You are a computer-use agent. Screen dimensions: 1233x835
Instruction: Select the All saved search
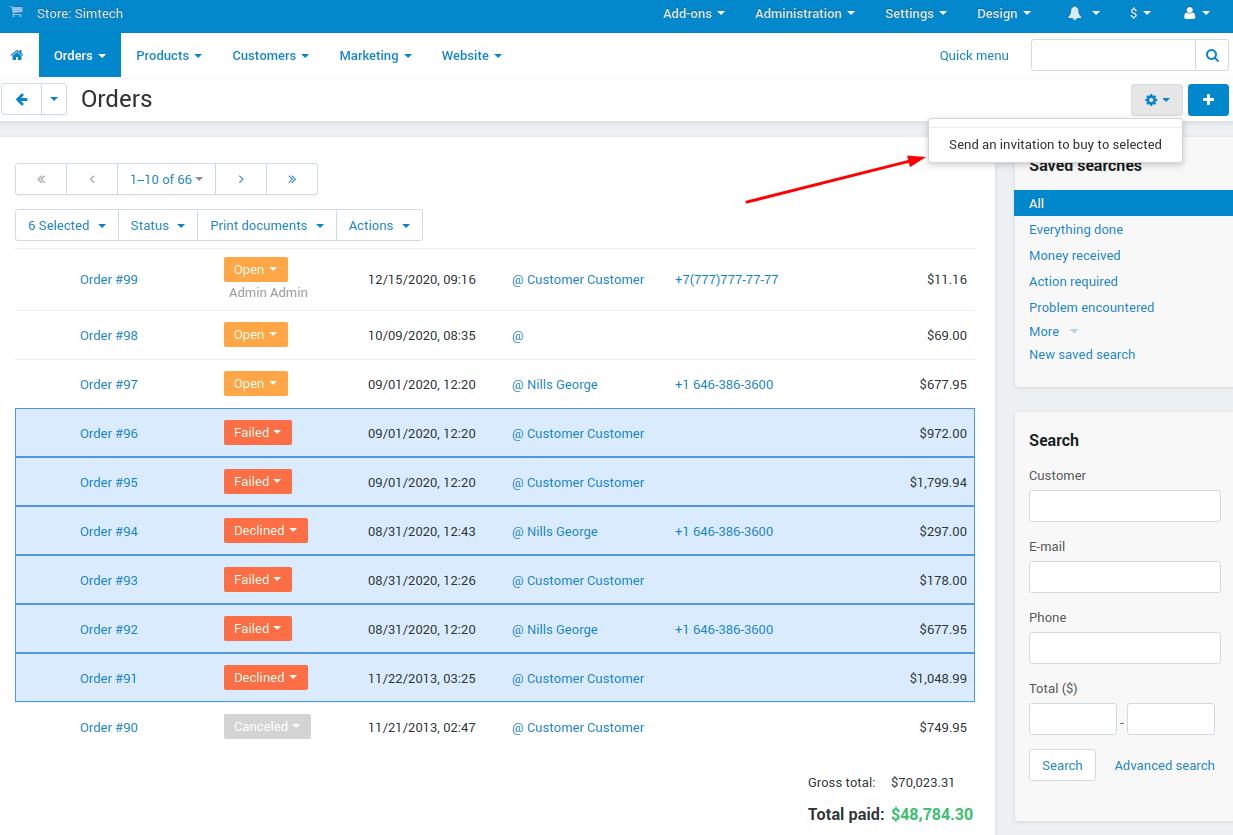[1124, 203]
